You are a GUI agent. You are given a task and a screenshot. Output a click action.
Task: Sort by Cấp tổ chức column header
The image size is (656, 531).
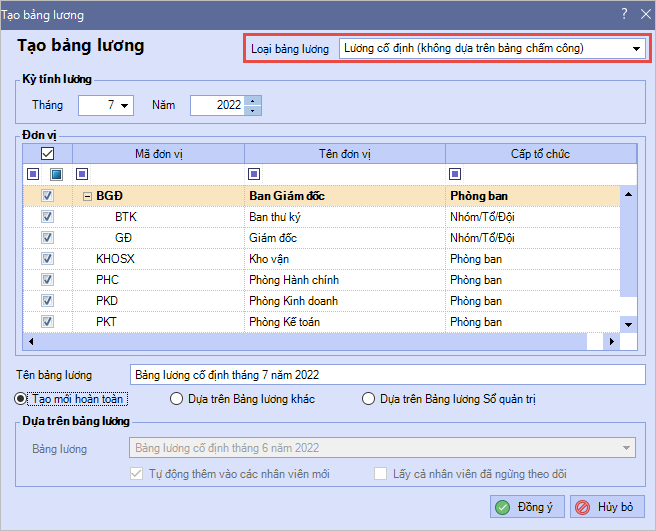(x=541, y=154)
